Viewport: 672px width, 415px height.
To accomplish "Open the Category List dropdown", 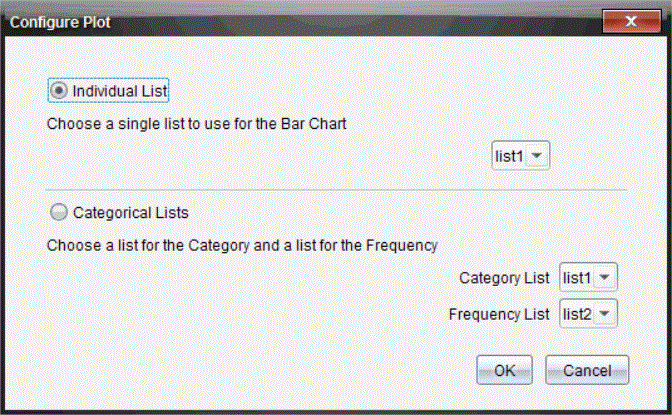I will pyautogui.click(x=588, y=277).
